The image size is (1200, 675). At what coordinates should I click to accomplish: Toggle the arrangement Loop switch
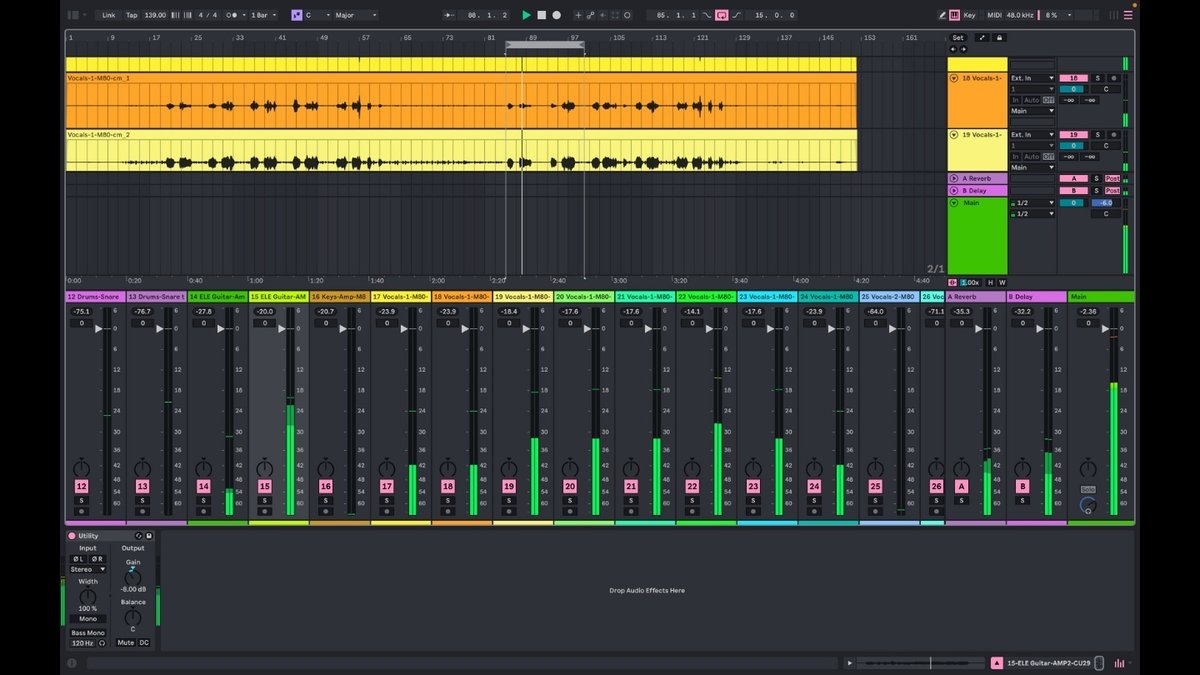tap(720, 15)
